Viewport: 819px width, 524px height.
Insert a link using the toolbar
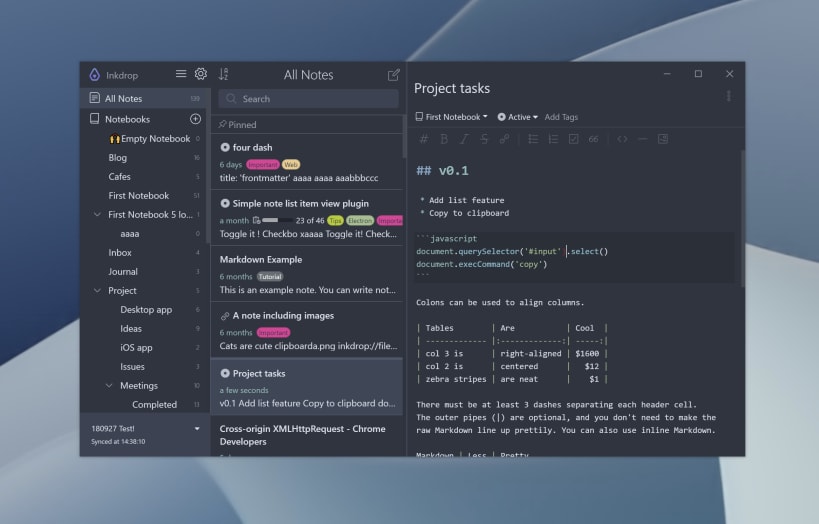504,139
